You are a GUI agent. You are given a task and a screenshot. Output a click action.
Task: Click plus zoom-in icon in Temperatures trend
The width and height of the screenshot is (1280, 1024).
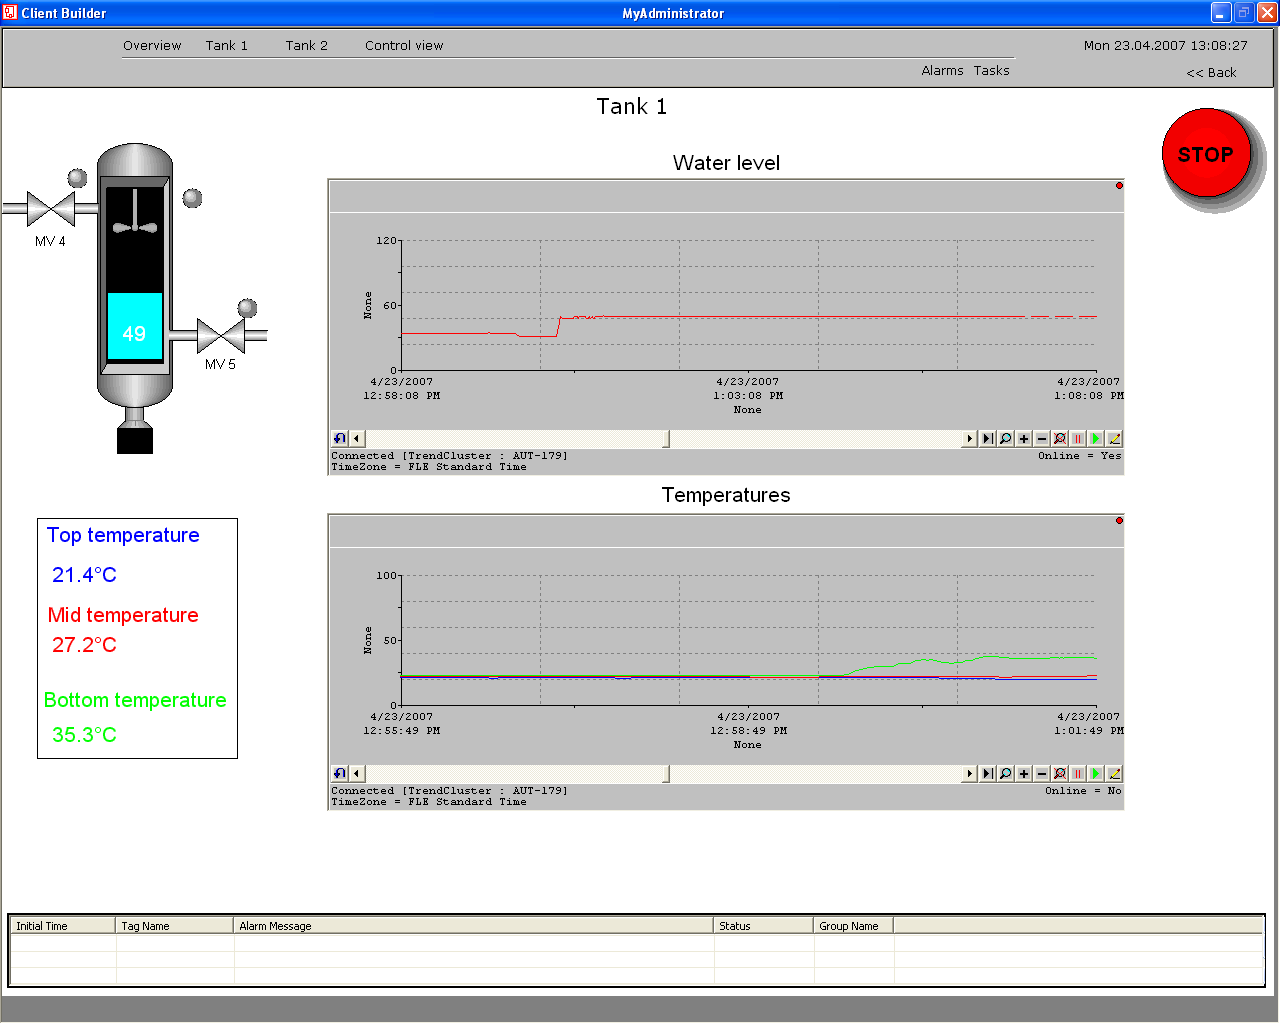point(1023,774)
